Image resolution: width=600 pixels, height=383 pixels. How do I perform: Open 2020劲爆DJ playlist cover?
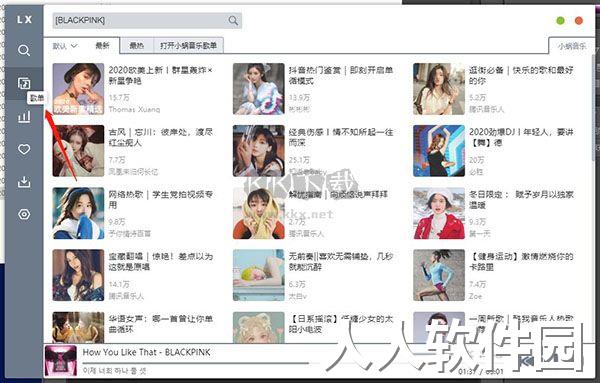click(x=439, y=151)
